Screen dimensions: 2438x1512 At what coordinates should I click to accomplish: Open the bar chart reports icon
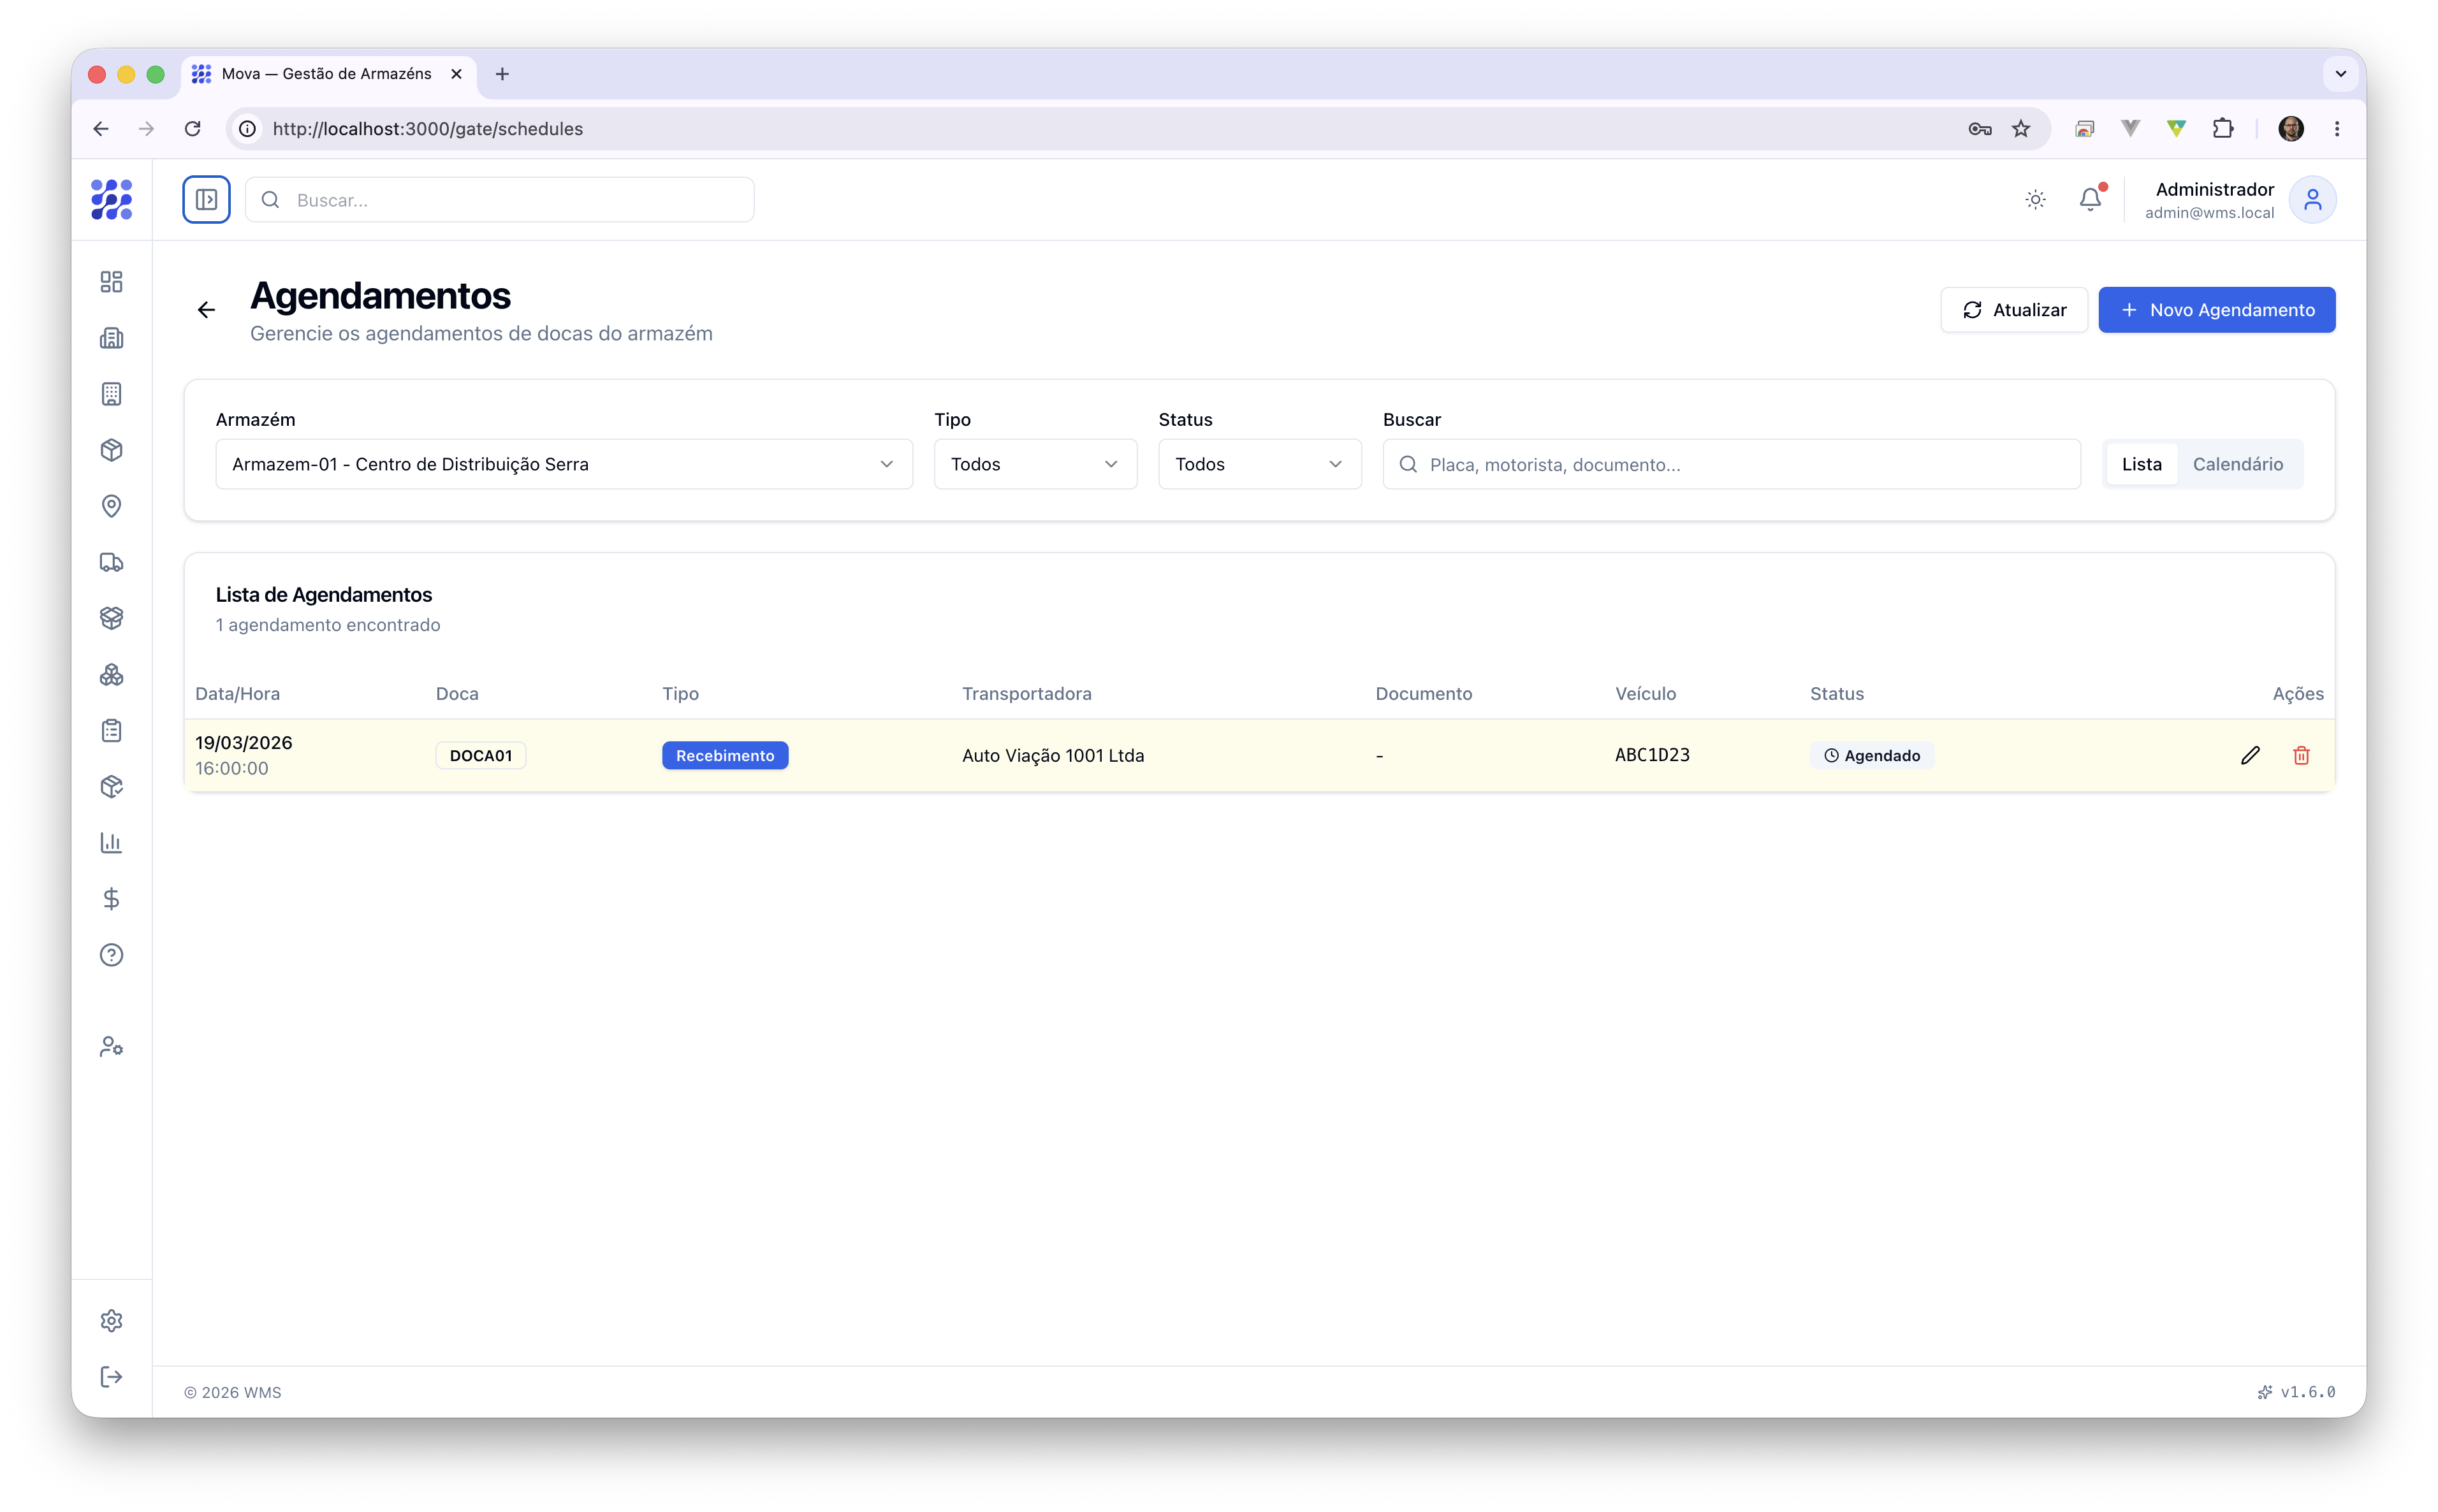(x=111, y=843)
